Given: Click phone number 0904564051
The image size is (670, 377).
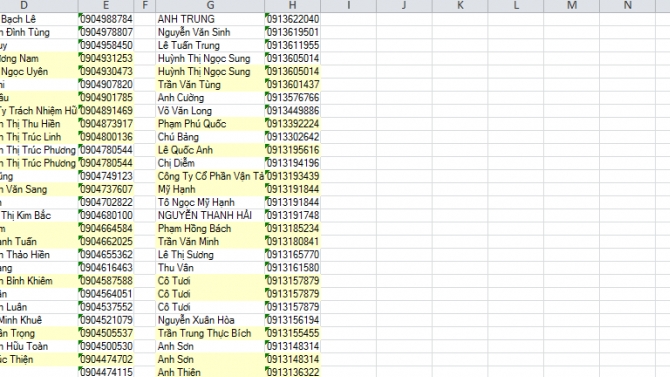Looking at the screenshot, I should click(106, 294).
